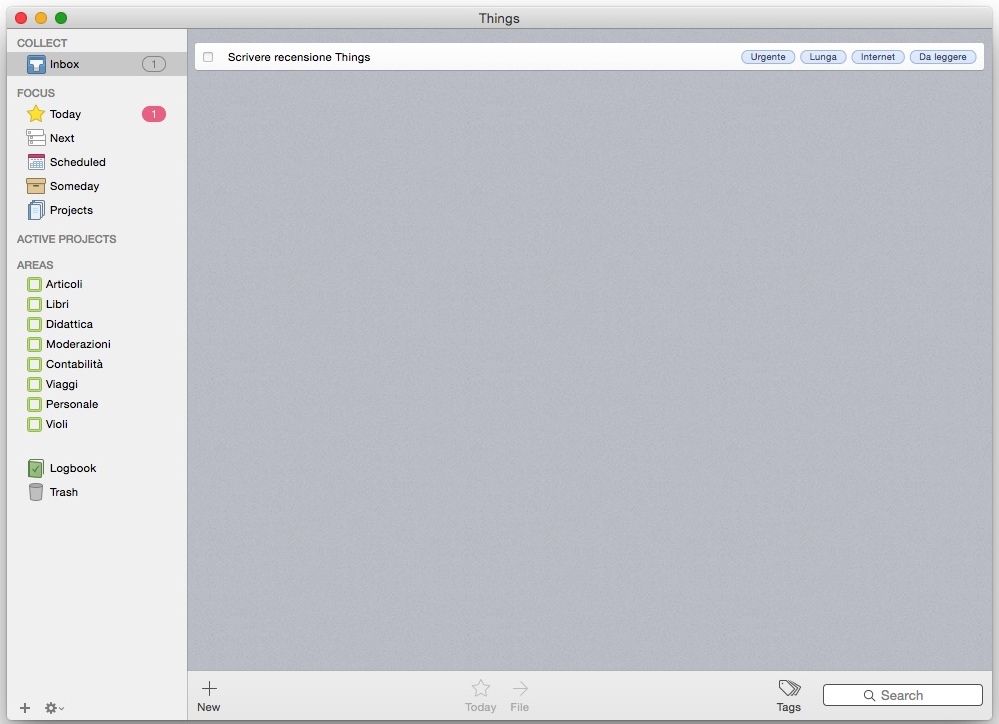
Task: Select the Didattica area name
Action: tap(69, 324)
